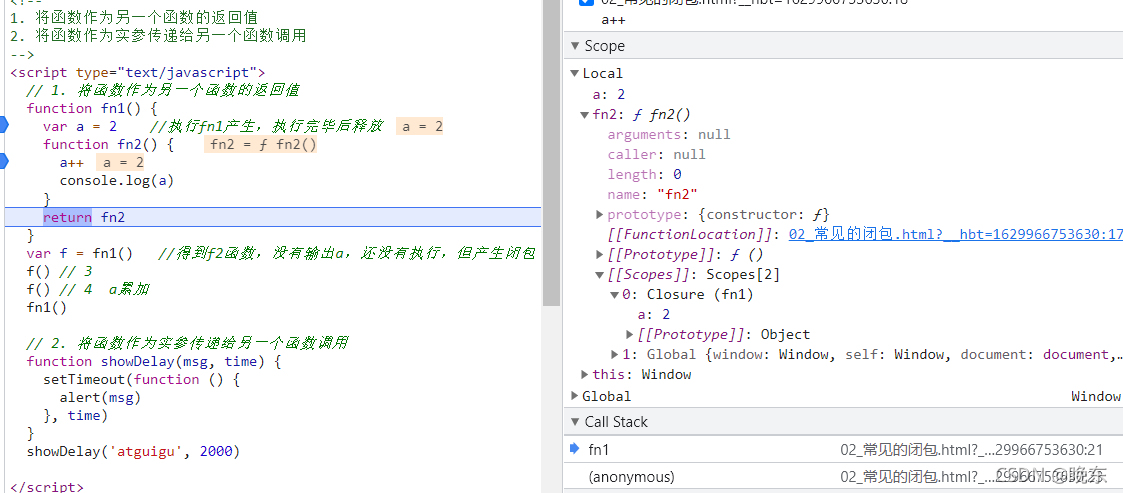Collapse the 0: Closure (fn1) entry

(x=614, y=295)
